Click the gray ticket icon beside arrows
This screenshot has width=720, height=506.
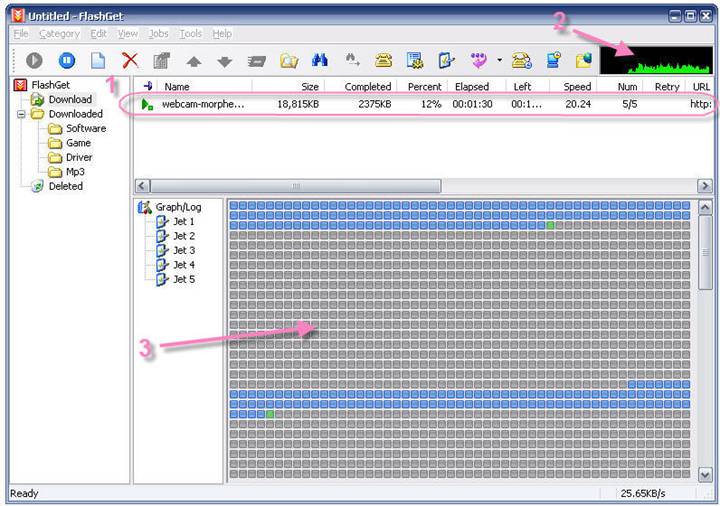click(x=257, y=61)
